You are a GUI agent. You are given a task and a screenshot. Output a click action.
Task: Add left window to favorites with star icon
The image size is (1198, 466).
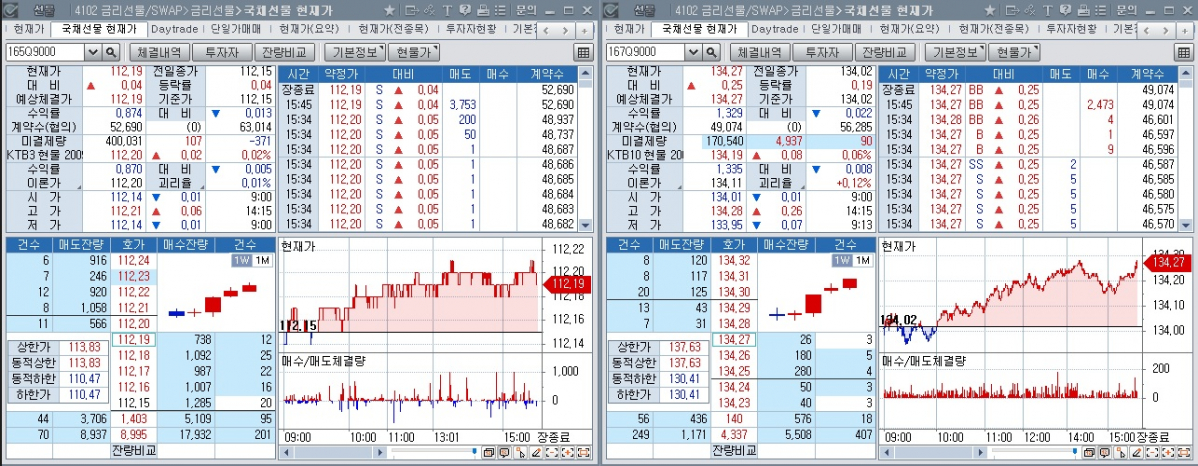click(x=390, y=10)
